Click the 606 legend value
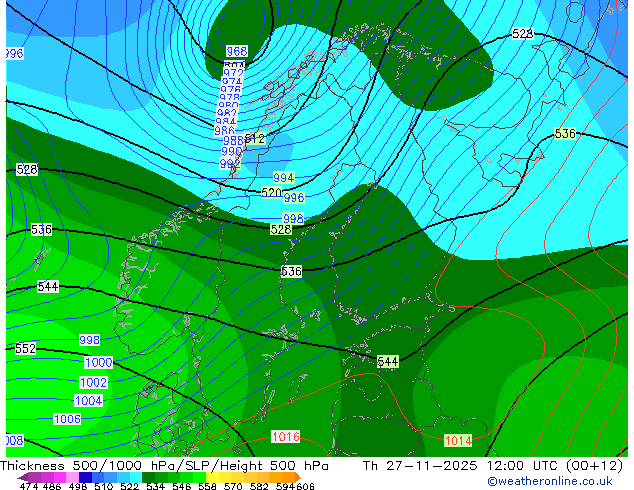 tap(305, 486)
